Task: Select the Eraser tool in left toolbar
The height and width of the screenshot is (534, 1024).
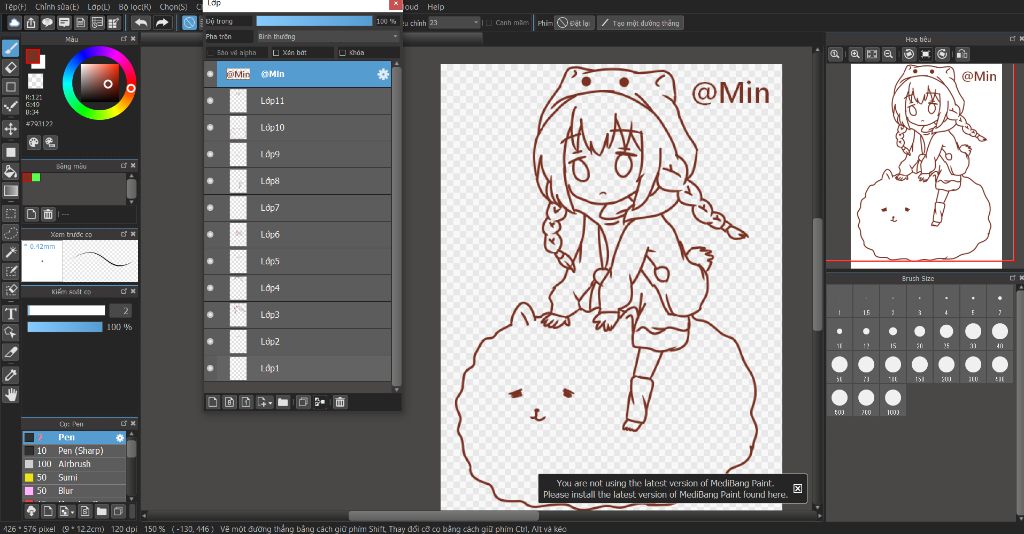Action: (x=10, y=67)
